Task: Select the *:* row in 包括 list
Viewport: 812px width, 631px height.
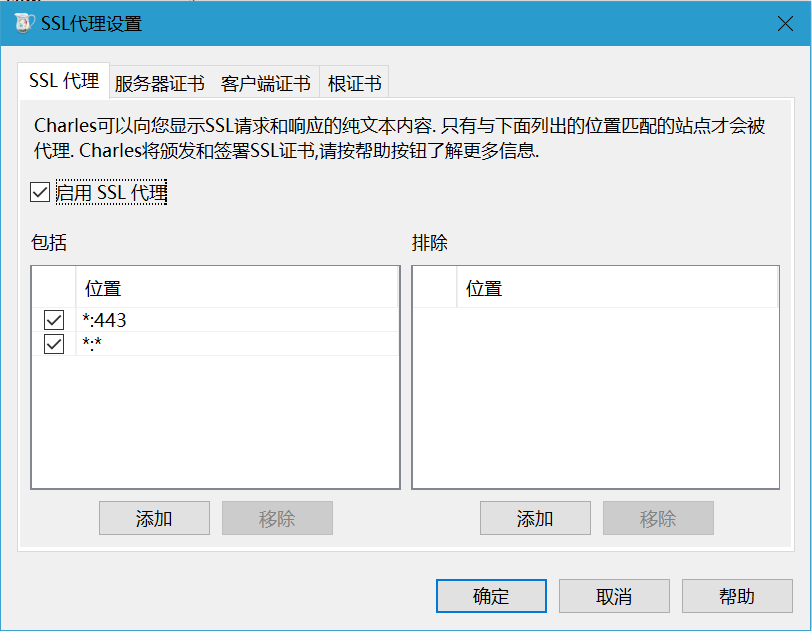Action: (x=215, y=344)
